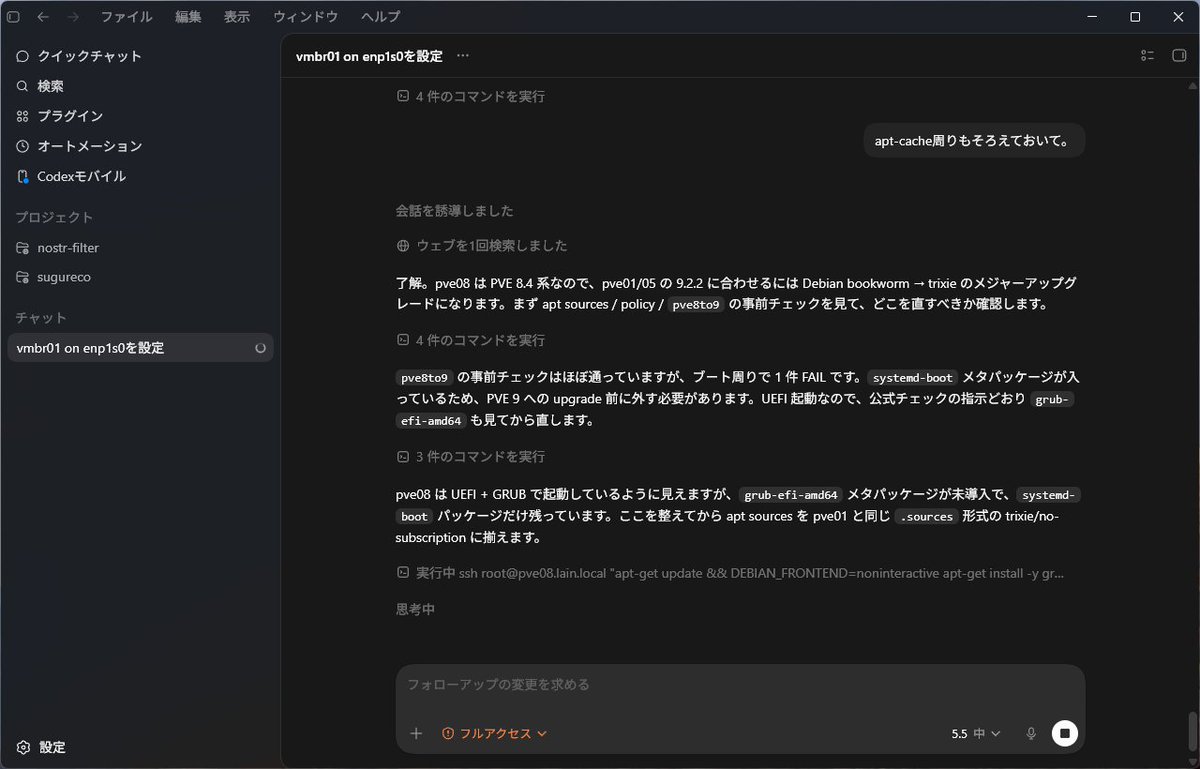Minimize the application window

pyautogui.click(x=1090, y=17)
